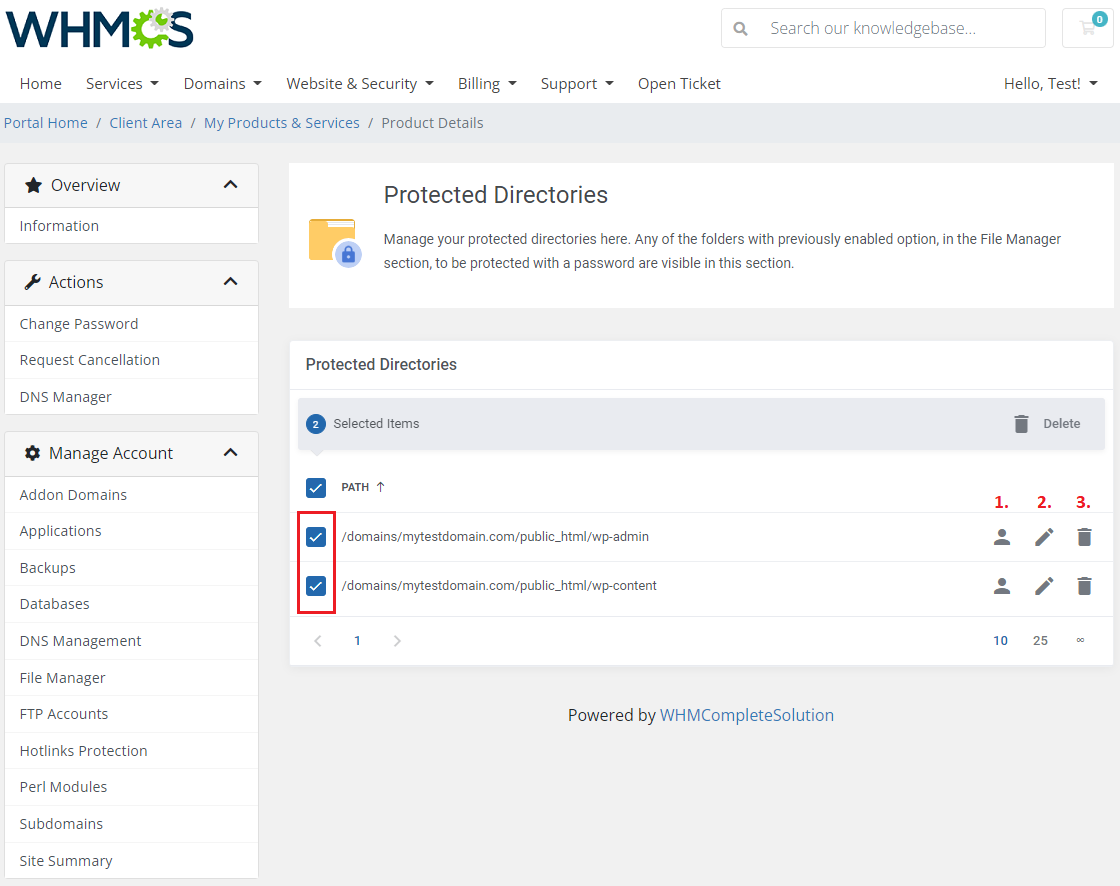
Task: Go to Home in the navbar
Action: click(x=41, y=84)
